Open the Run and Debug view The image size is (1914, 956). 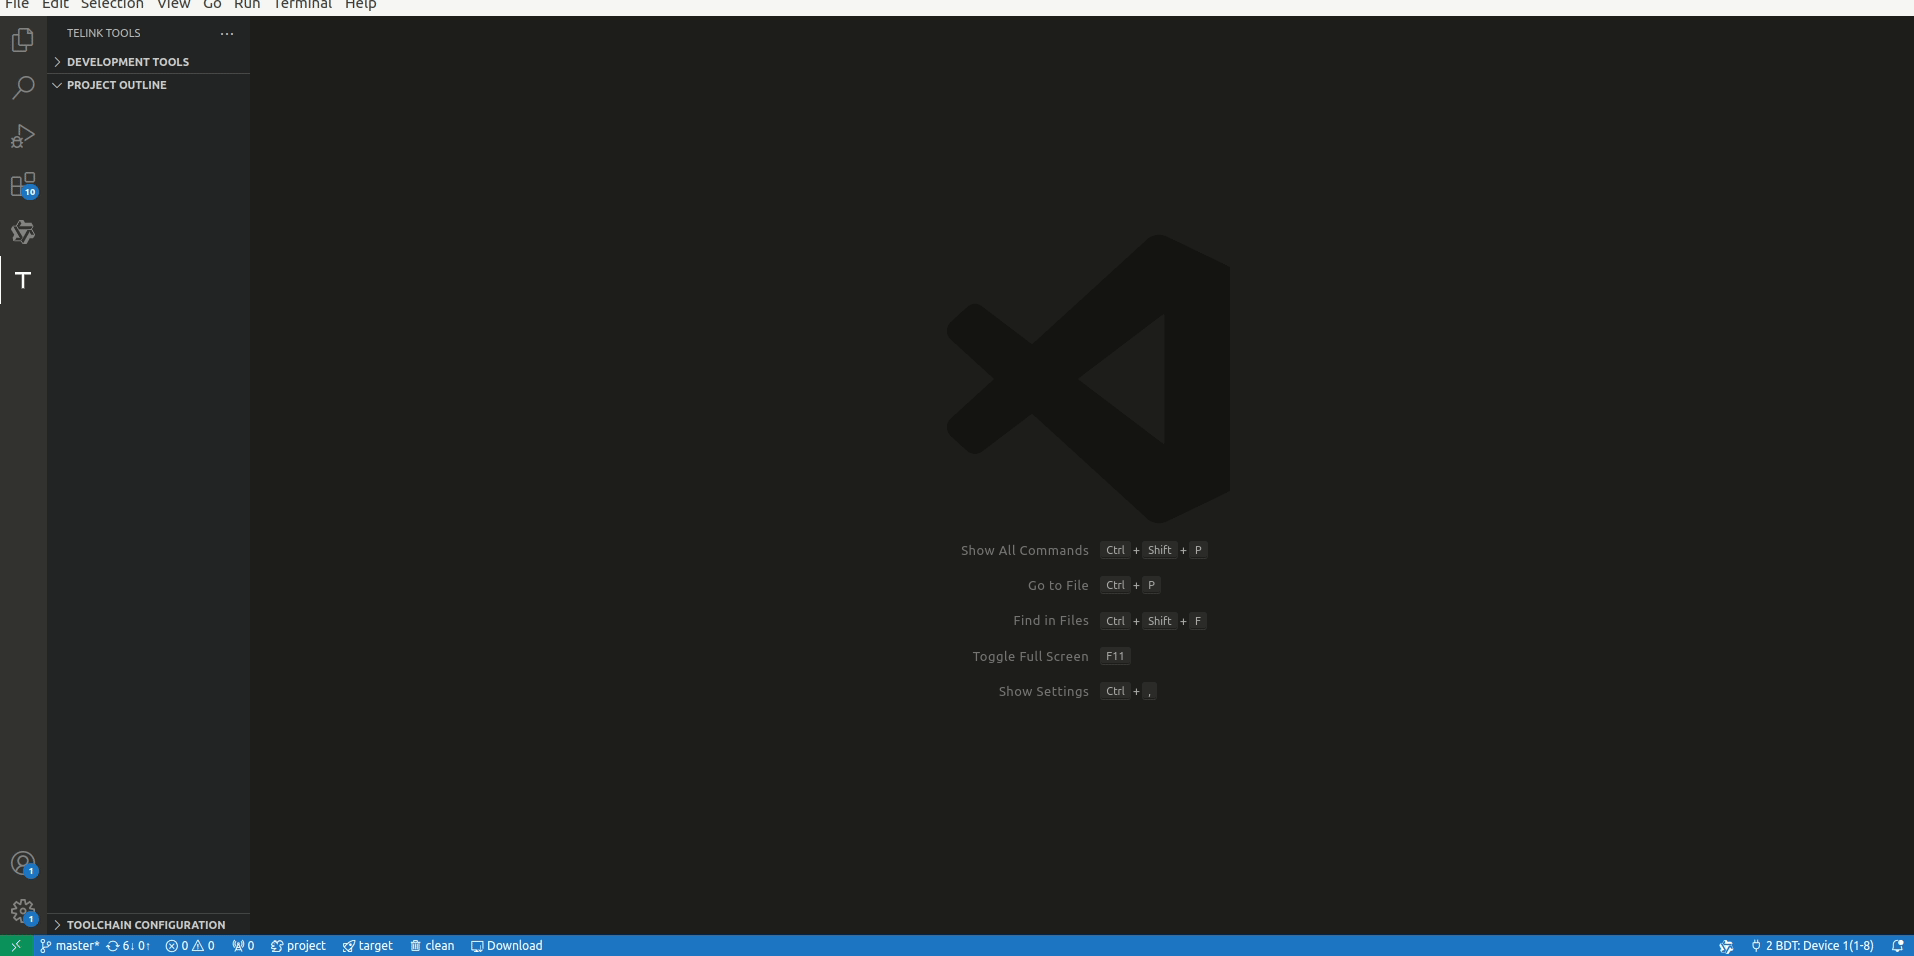(x=23, y=136)
